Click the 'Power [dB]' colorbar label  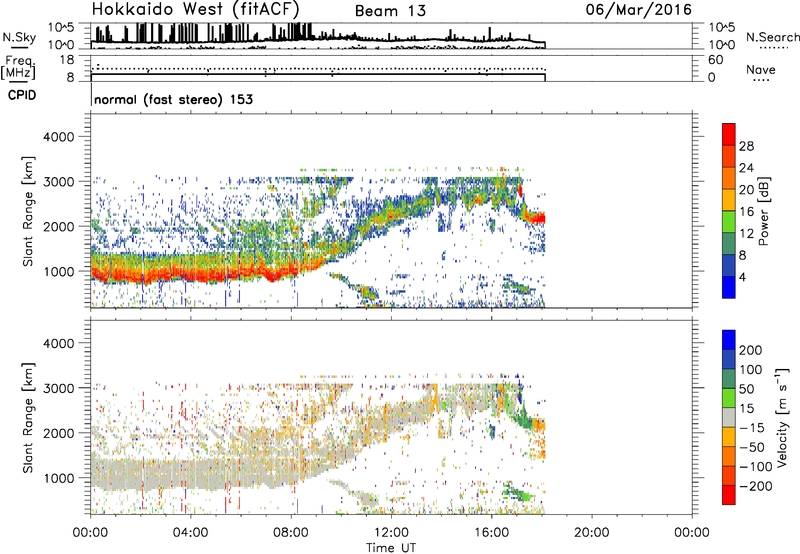(763, 211)
